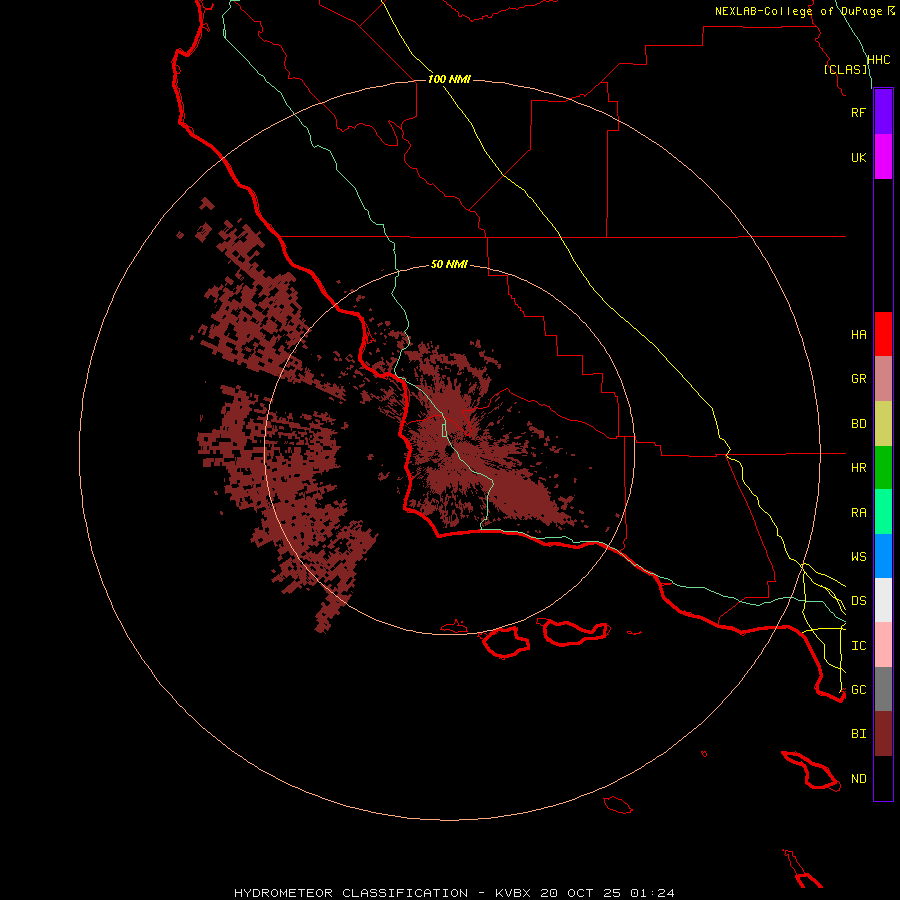Click the RA label in the legend
This screenshot has width=900, height=900.
(x=858, y=513)
